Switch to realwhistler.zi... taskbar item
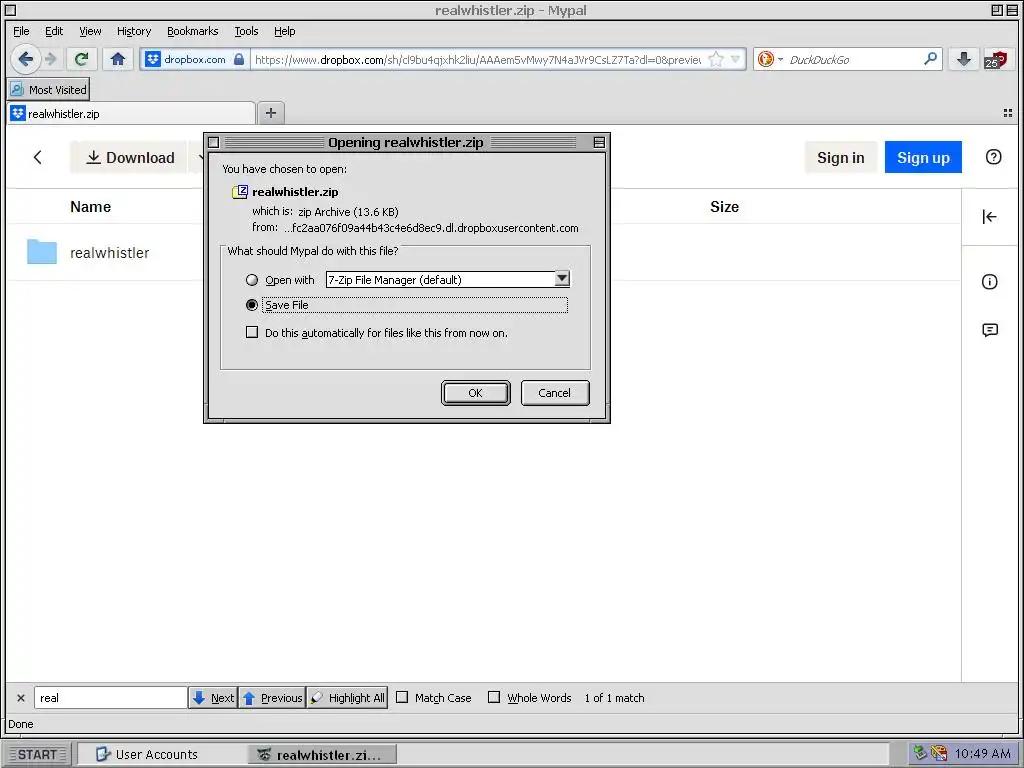 coord(322,755)
